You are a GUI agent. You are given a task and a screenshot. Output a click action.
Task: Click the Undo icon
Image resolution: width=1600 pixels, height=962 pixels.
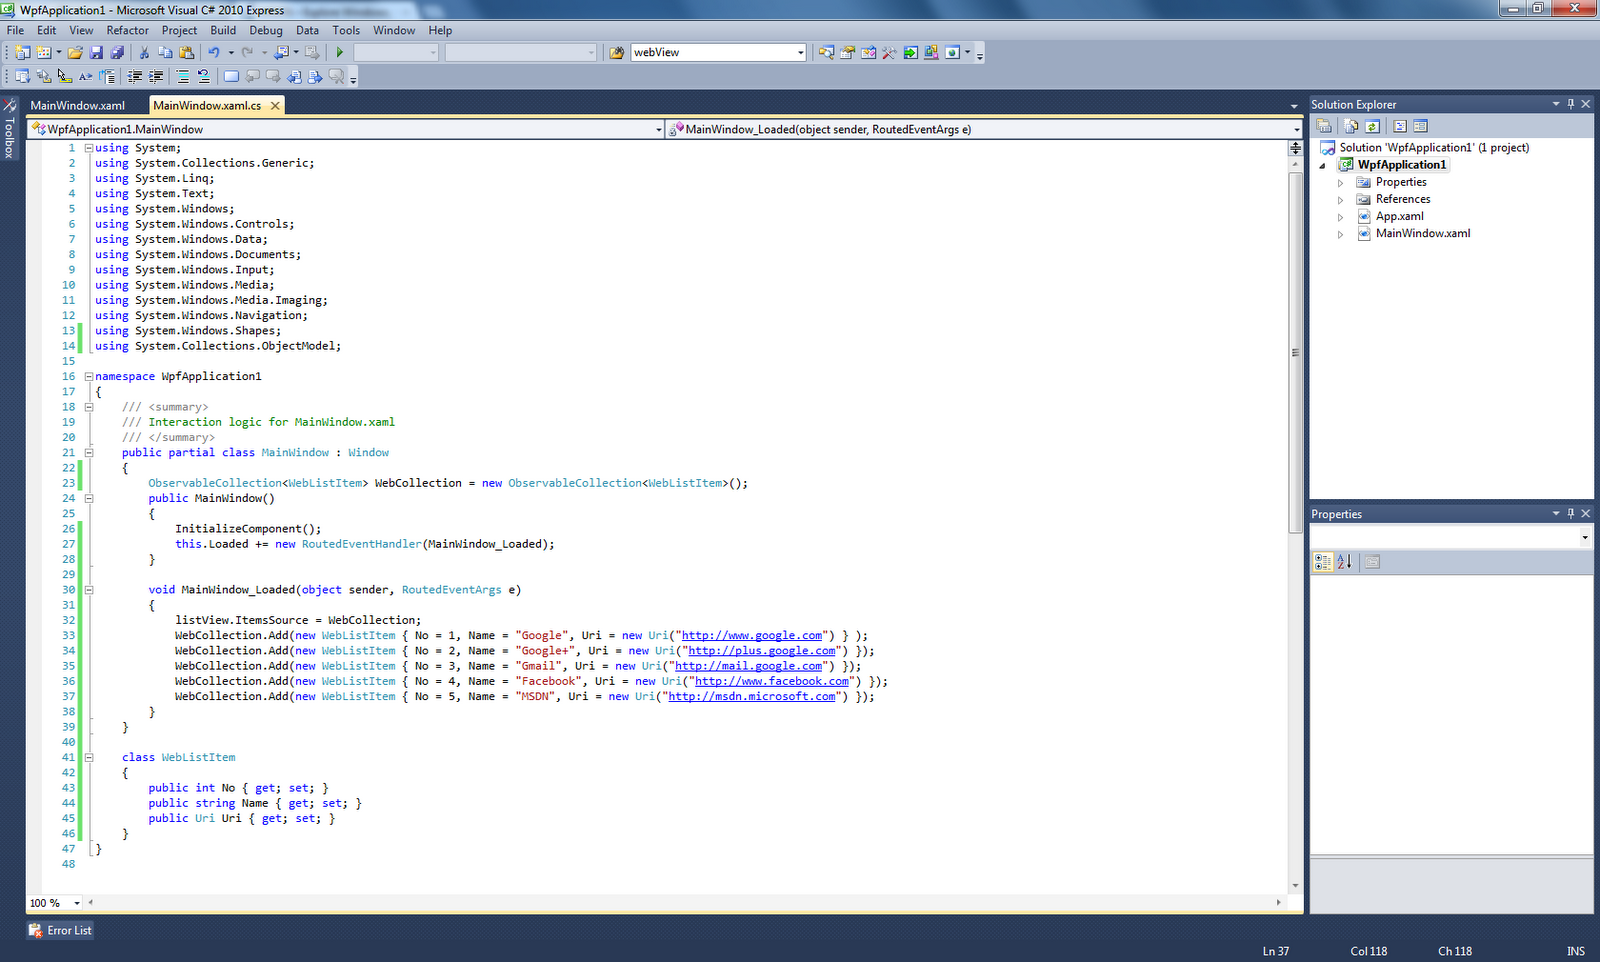click(212, 52)
